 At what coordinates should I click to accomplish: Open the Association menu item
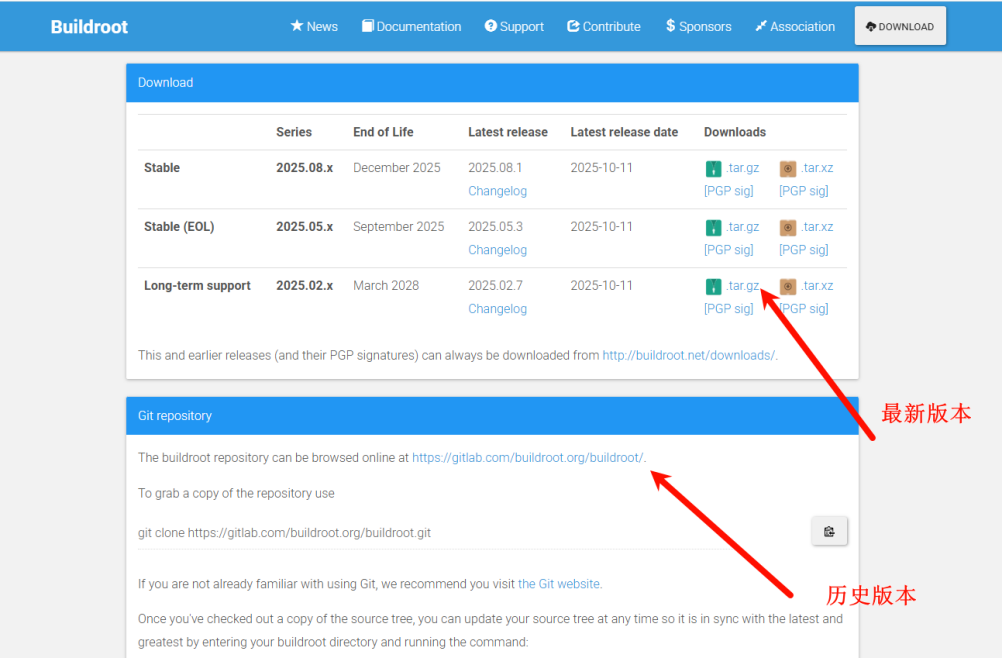(x=795, y=26)
